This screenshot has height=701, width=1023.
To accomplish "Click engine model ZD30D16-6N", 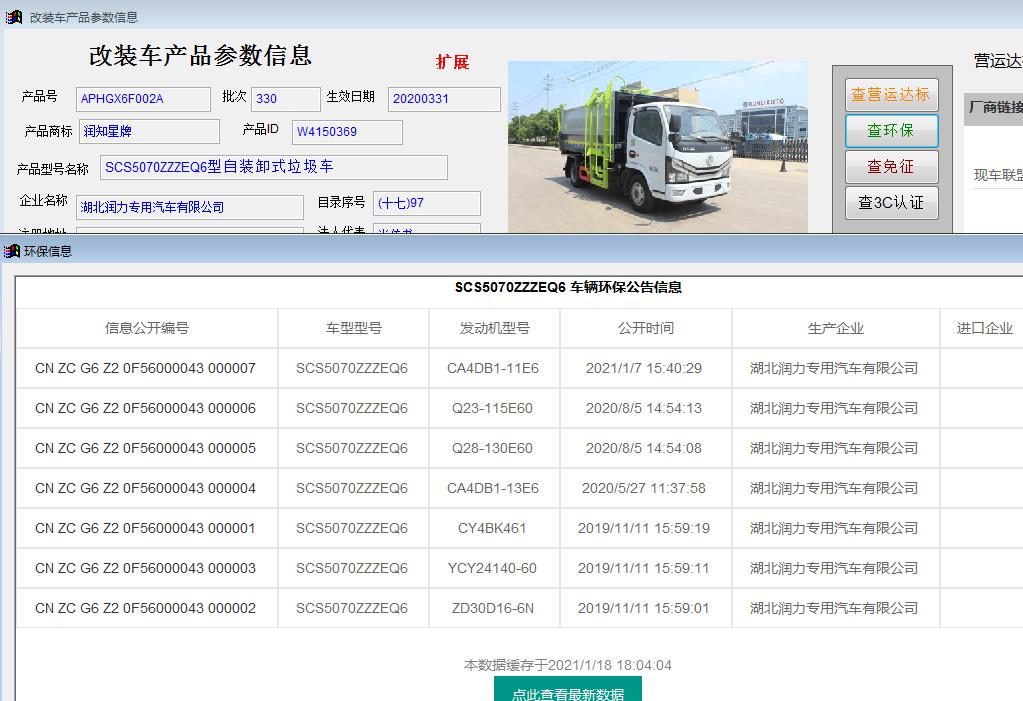I will pos(493,608).
